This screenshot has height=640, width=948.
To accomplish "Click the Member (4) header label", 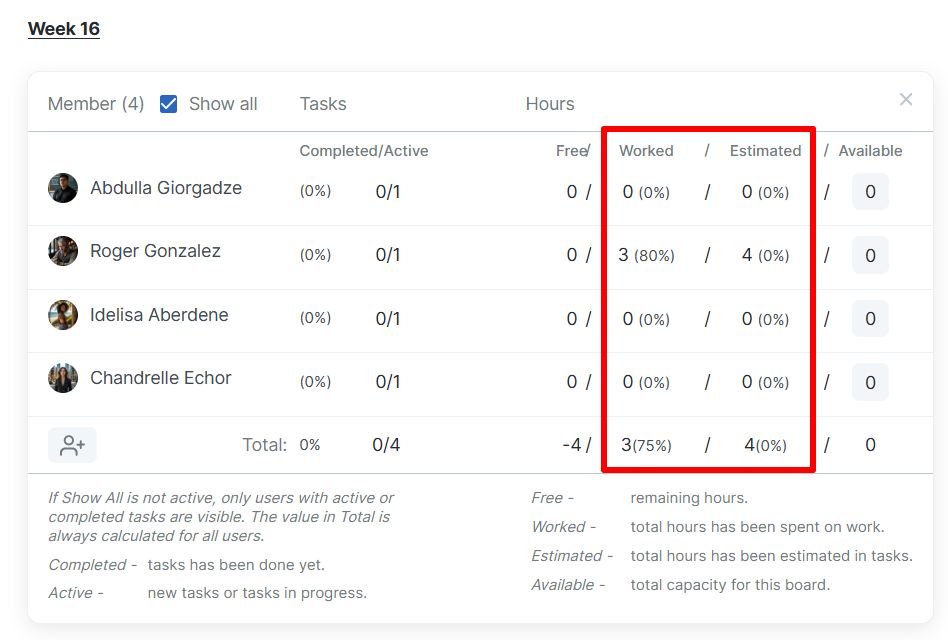I will [96, 104].
